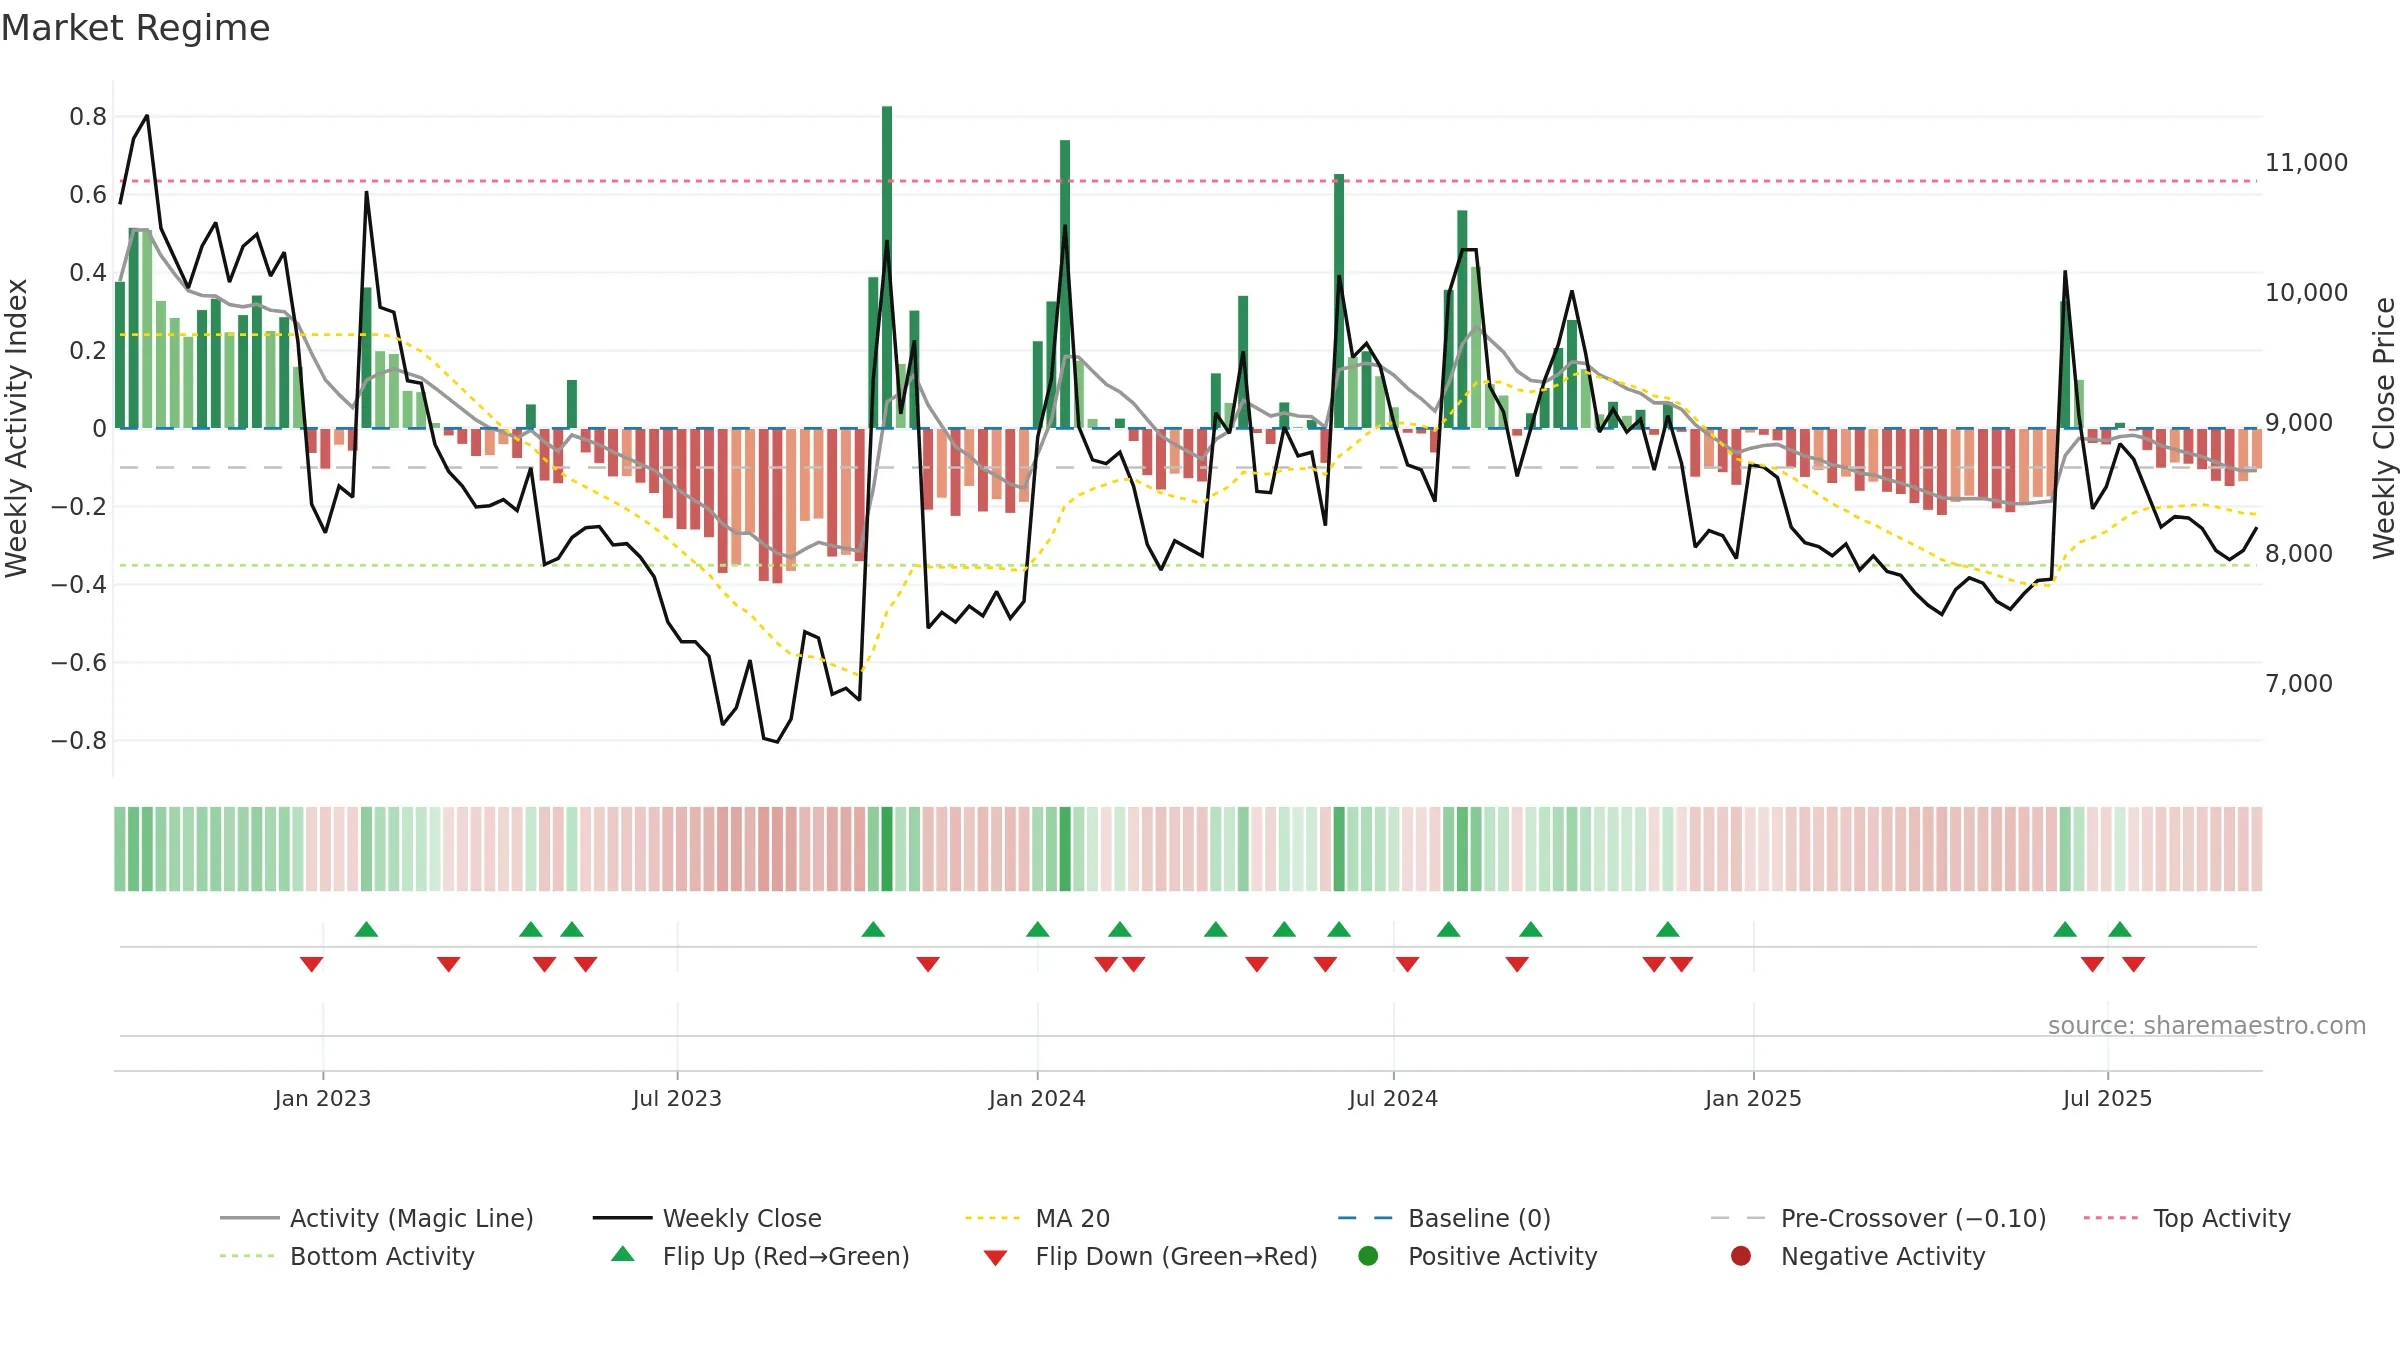
Task: Click the Weekly Close Price axis title
Action: click(2384, 428)
